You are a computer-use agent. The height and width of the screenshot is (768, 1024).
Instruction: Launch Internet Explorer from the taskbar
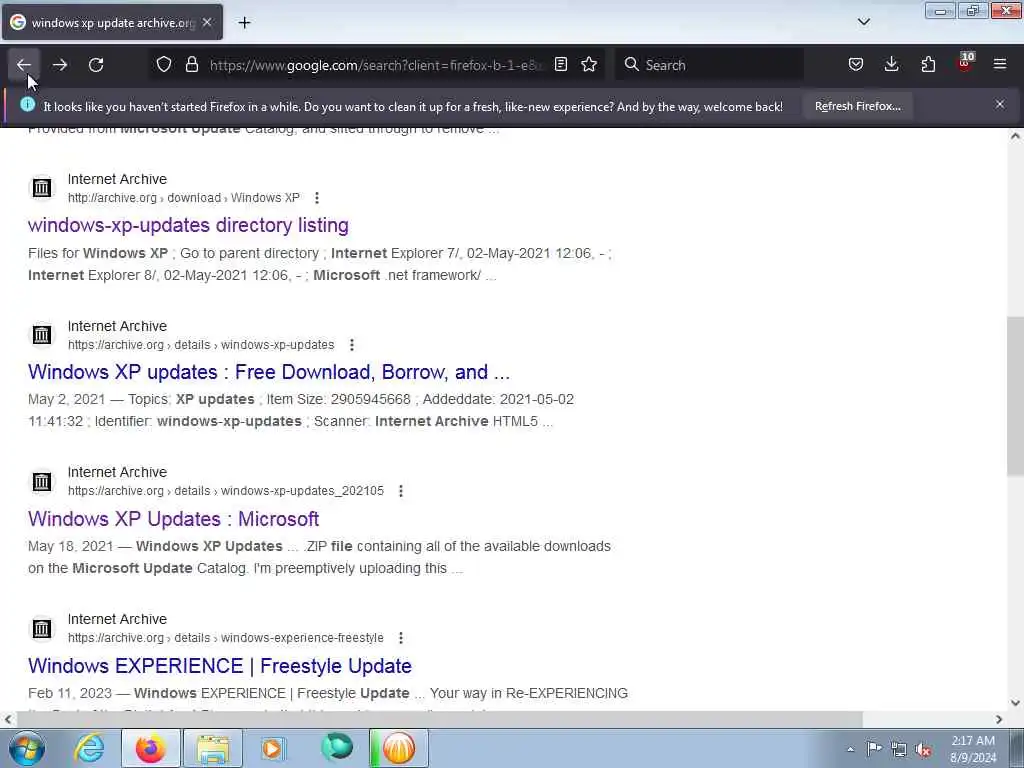pos(89,748)
